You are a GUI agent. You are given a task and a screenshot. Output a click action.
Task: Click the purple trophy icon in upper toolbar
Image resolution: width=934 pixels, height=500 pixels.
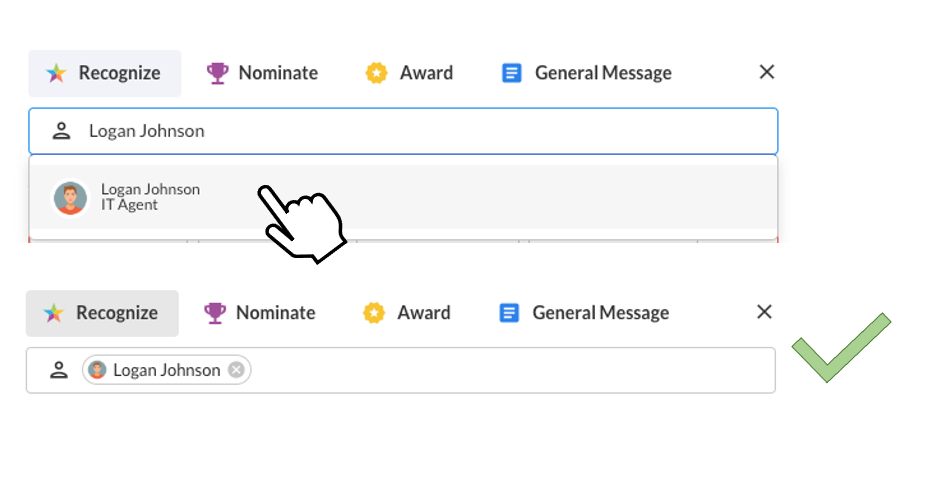click(x=217, y=73)
